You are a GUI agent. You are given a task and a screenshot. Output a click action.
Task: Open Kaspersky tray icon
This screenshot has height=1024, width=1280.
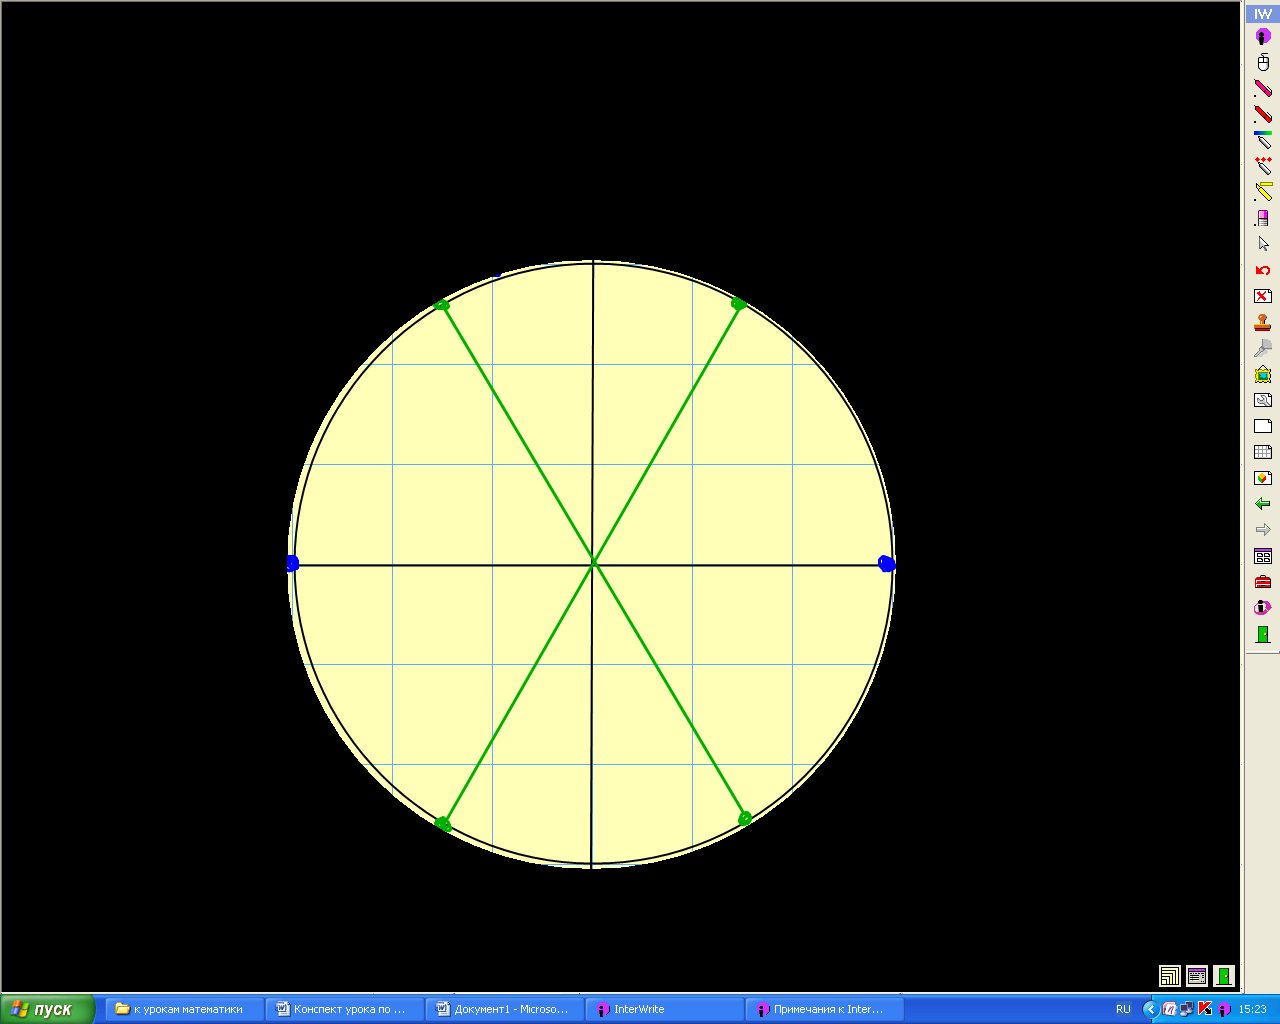1205,1009
